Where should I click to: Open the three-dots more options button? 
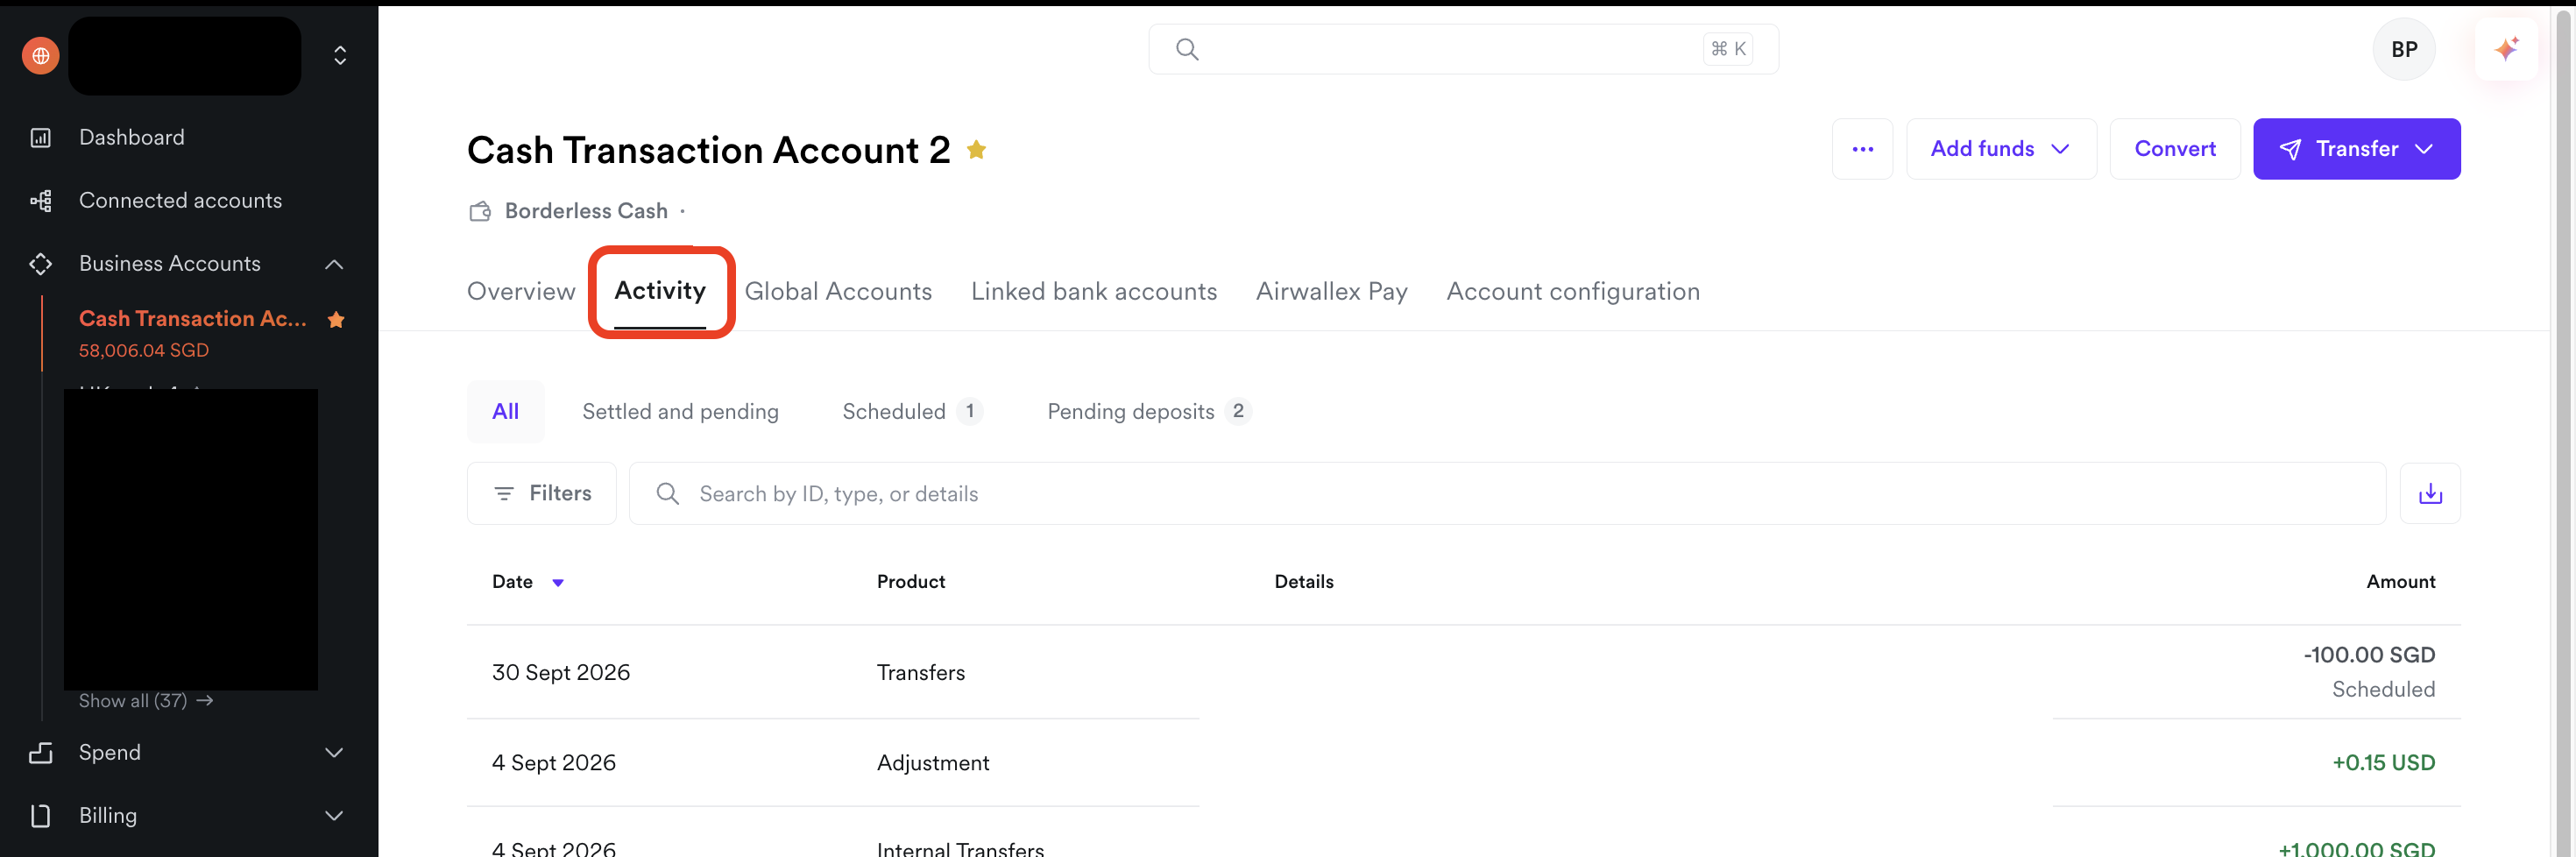pyautogui.click(x=1862, y=149)
